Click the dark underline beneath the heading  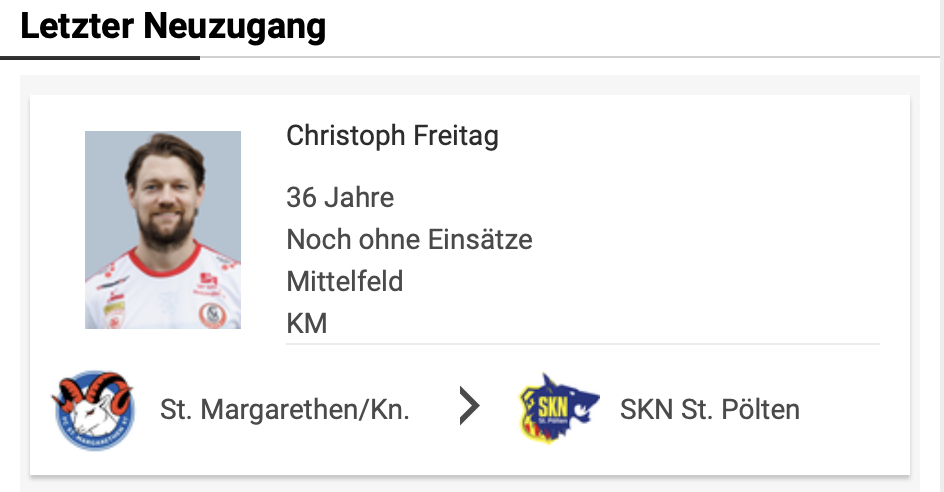coord(100,58)
